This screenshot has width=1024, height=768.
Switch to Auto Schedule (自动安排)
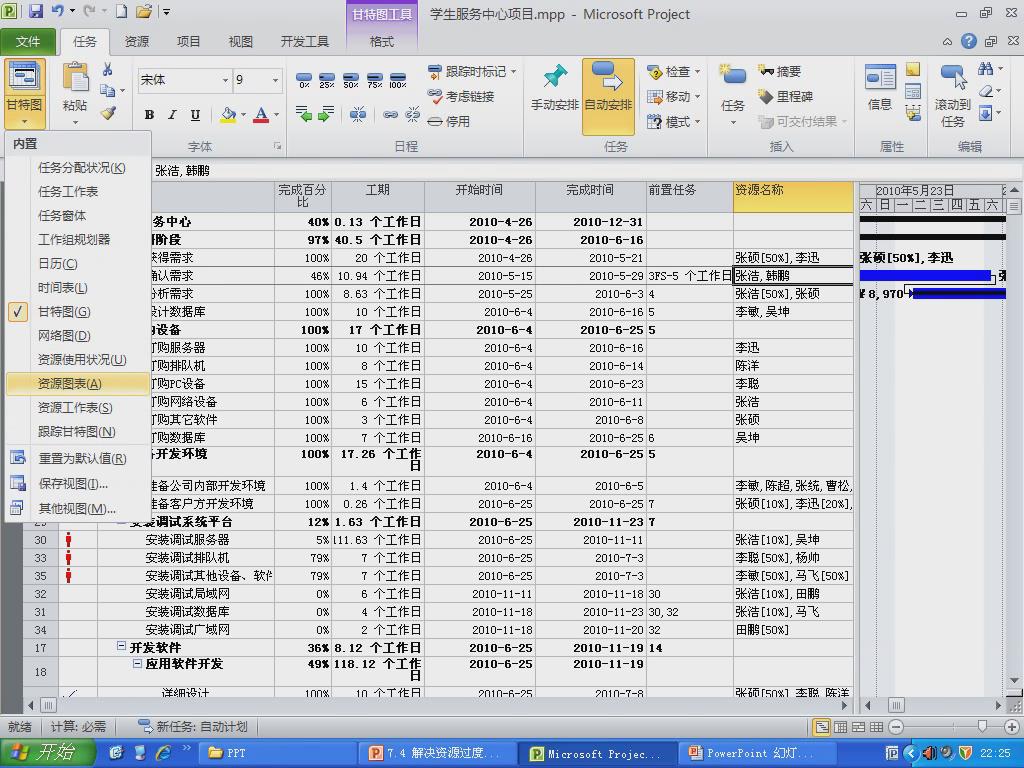click(x=608, y=95)
